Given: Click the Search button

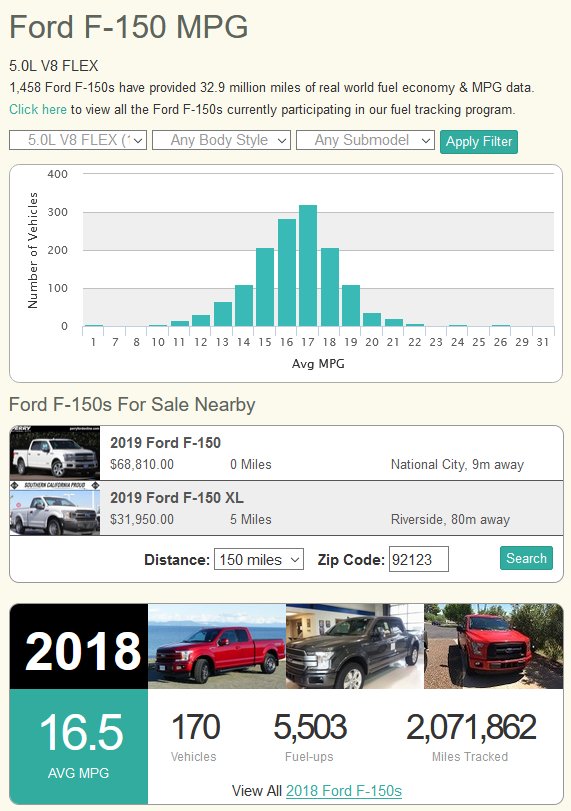Looking at the screenshot, I should pyautogui.click(x=526, y=558).
